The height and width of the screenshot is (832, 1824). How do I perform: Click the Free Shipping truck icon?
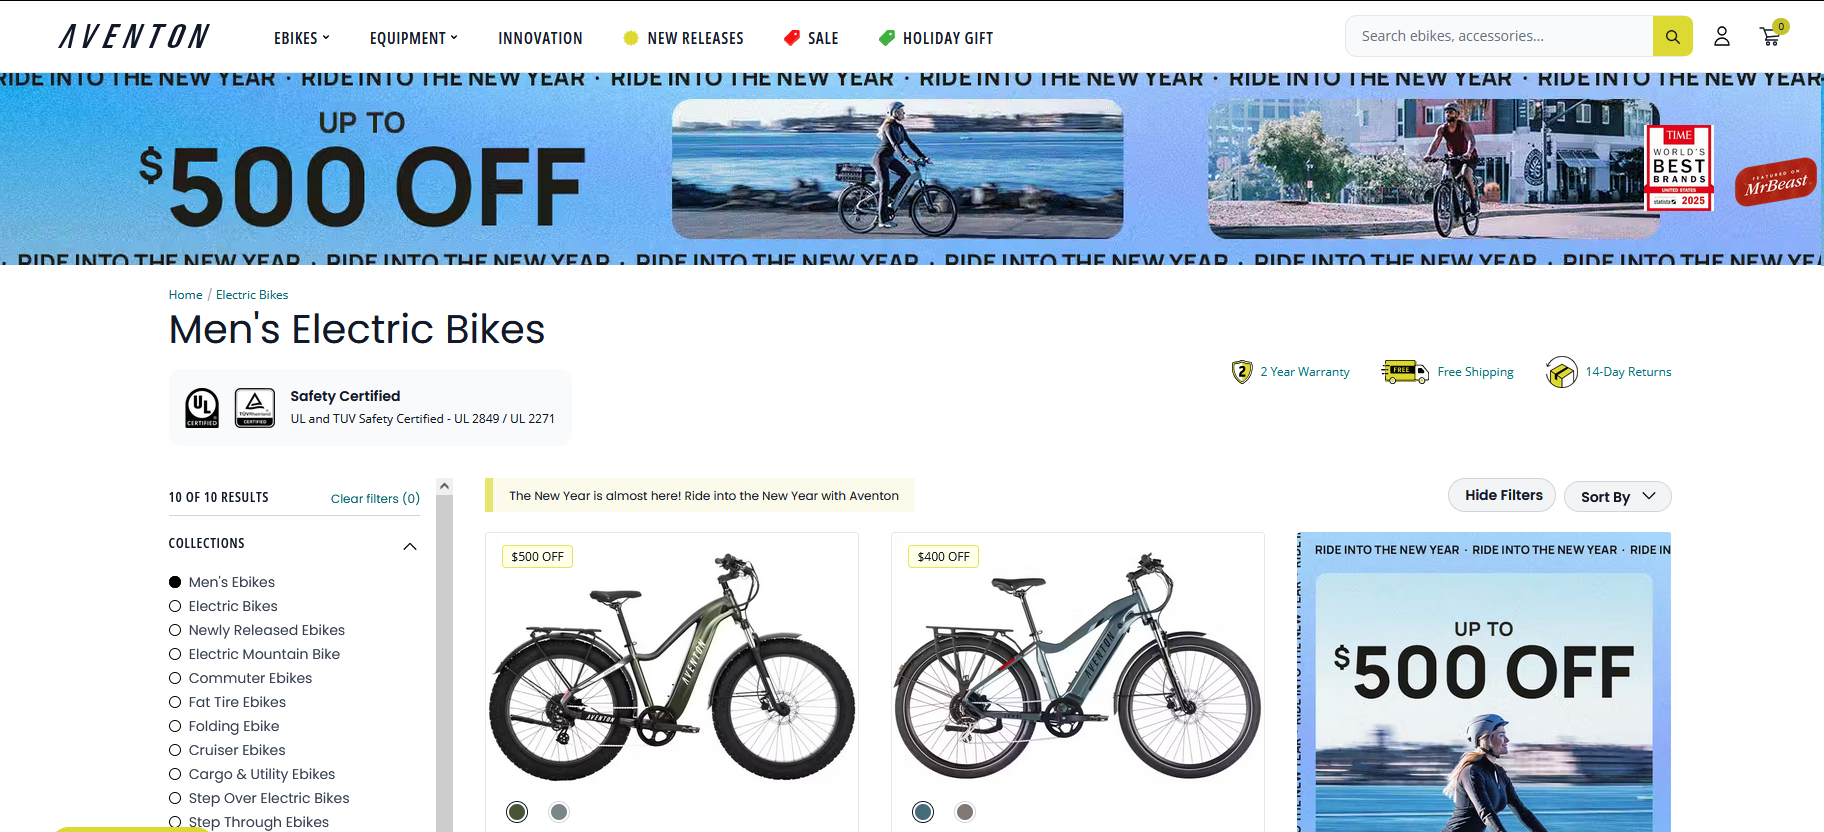pyautogui.click(x=1405, y=372)
